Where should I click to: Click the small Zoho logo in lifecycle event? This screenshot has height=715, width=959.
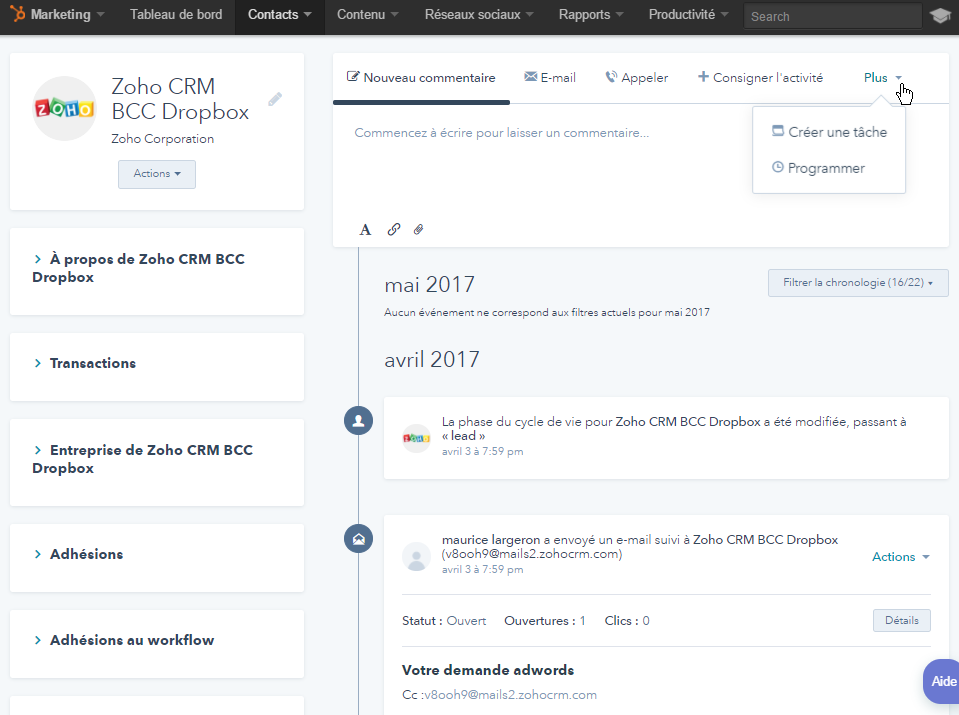(417, 438)
